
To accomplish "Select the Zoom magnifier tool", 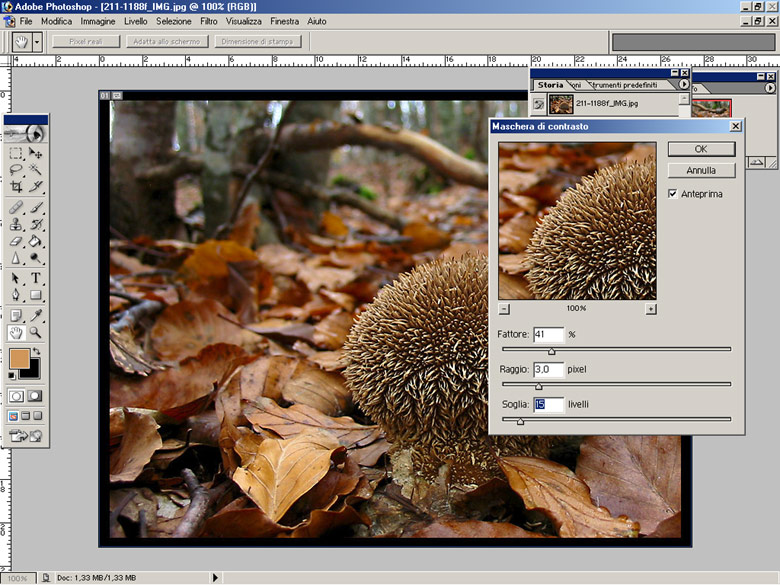I will (x=36, y=332).
